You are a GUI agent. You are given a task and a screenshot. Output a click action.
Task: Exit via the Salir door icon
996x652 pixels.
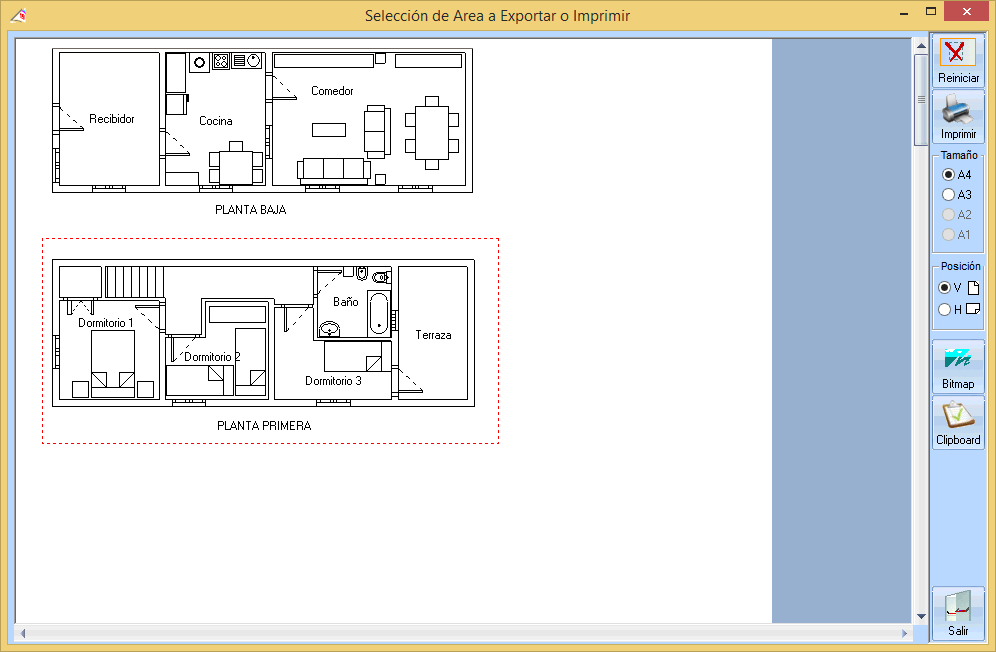[x=958, y=605]
